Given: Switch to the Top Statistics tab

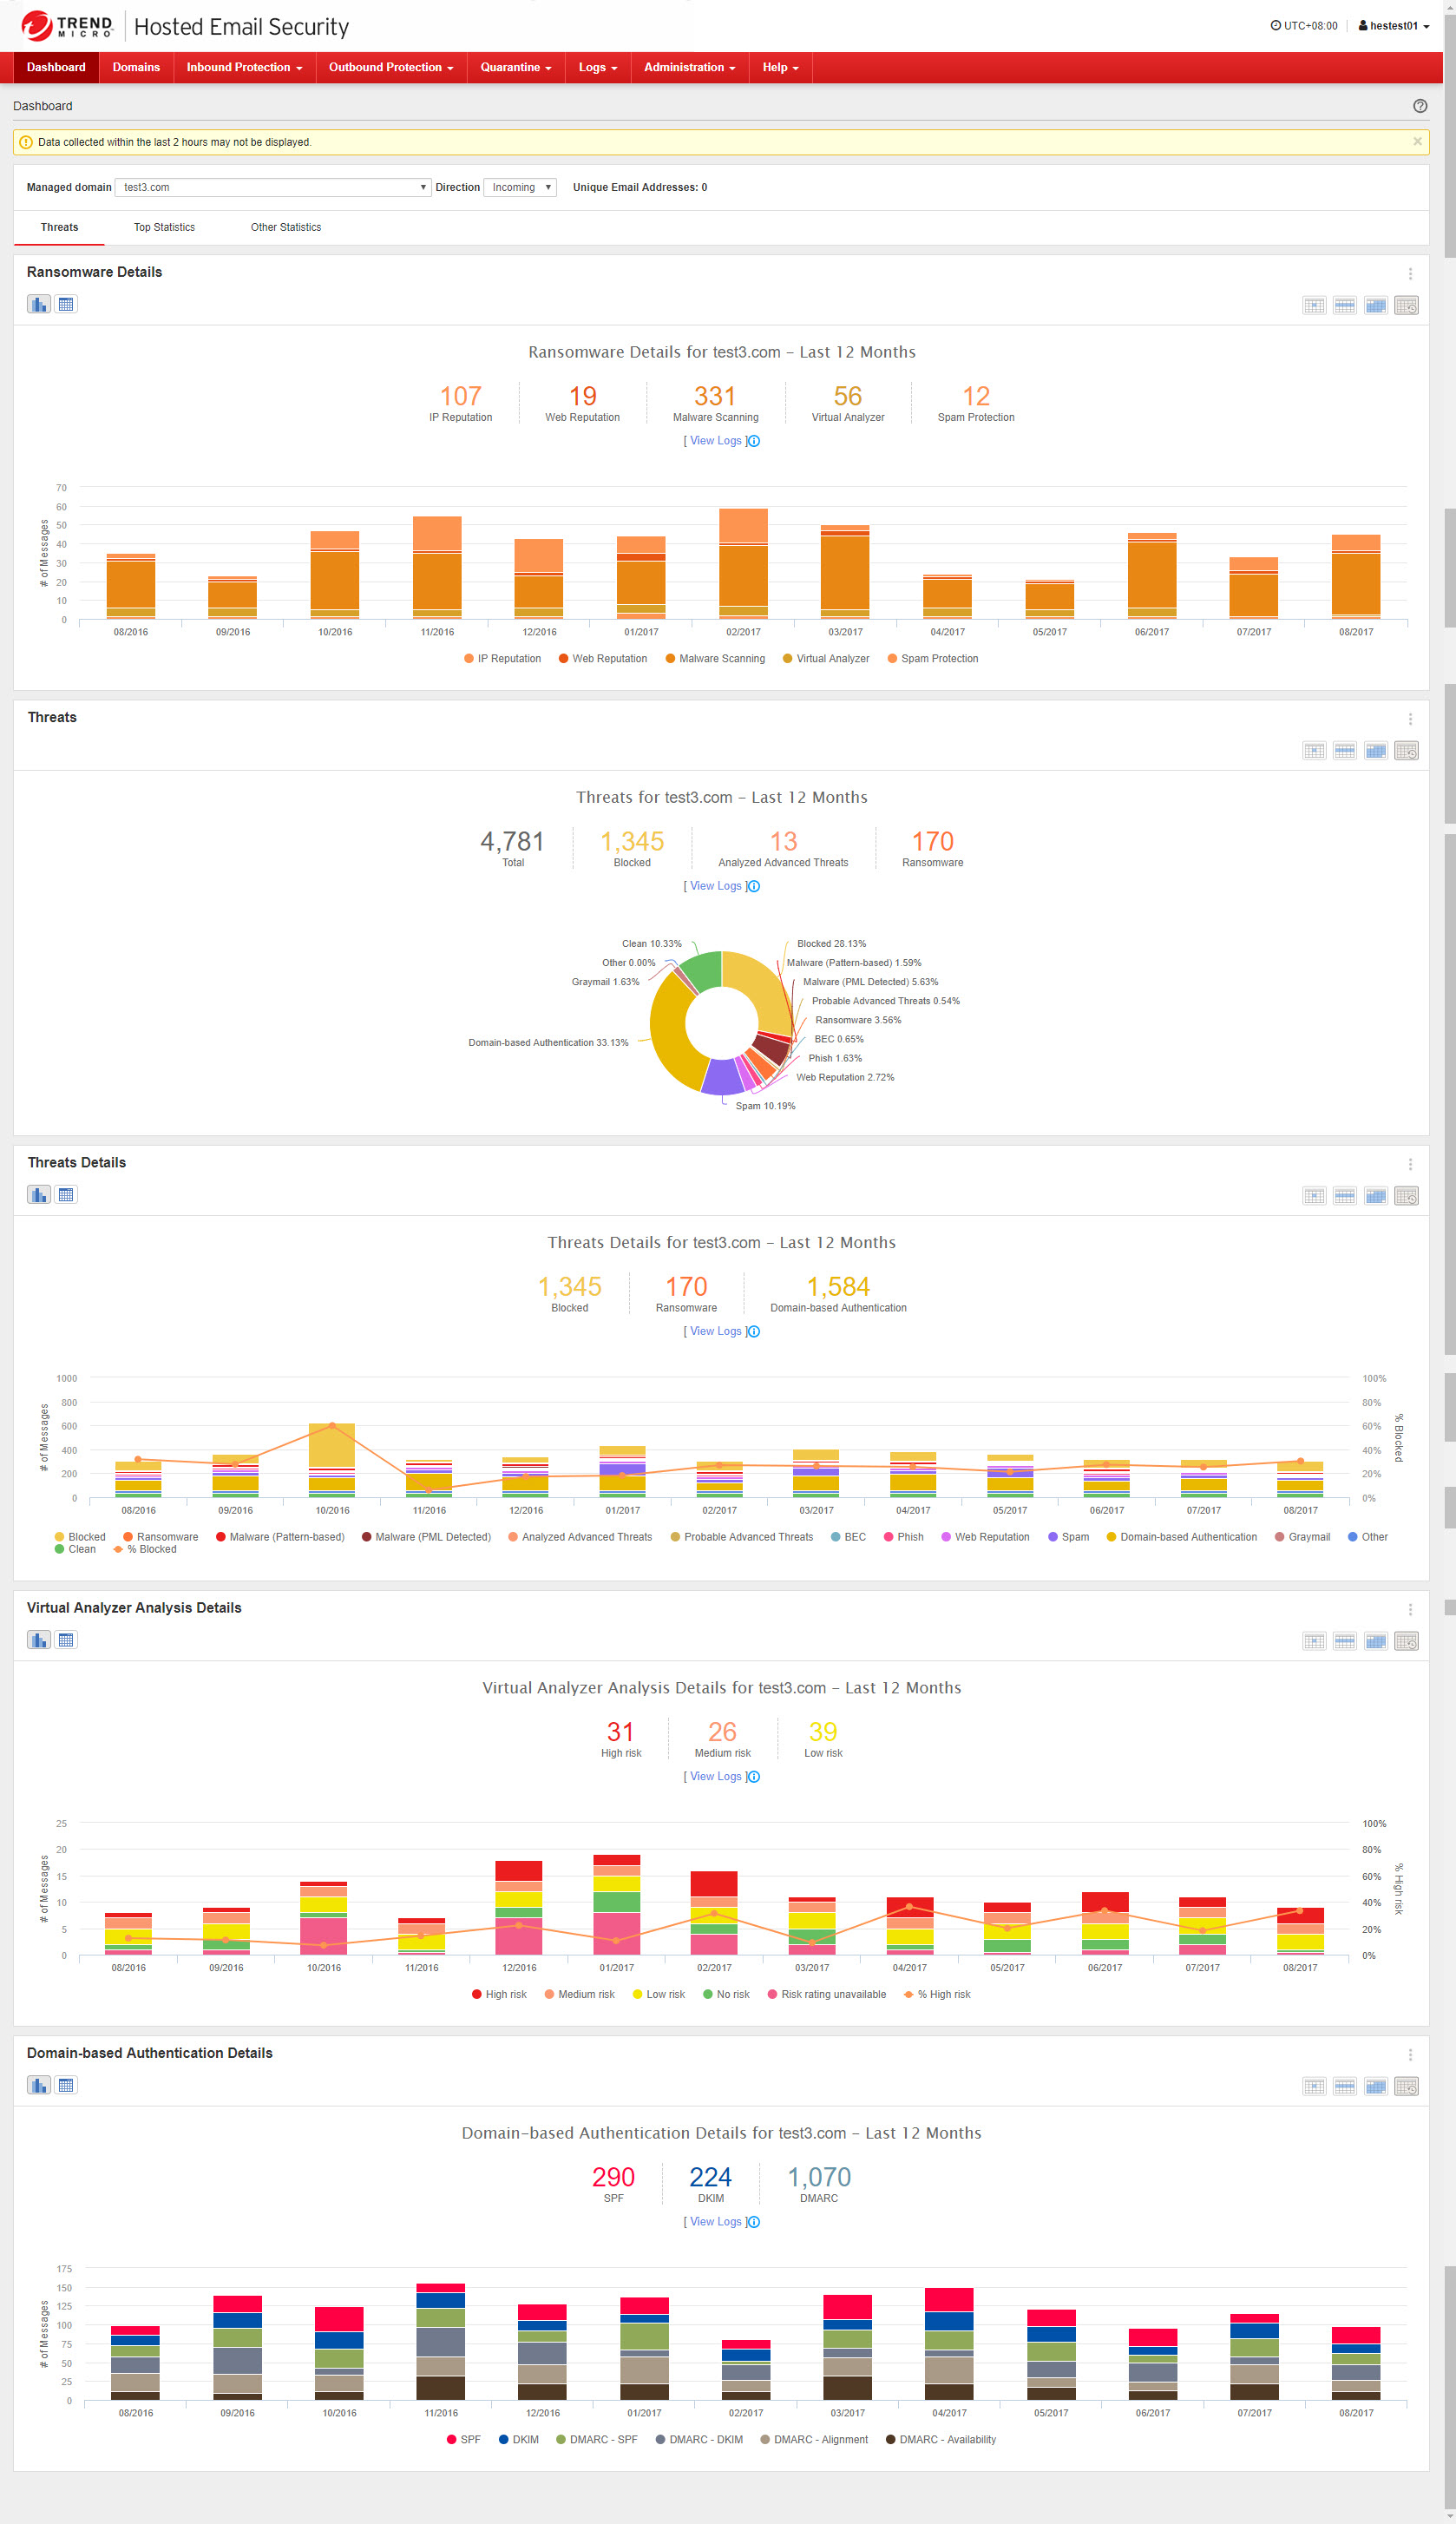Looking at the screenshot, I should point(164,227).
